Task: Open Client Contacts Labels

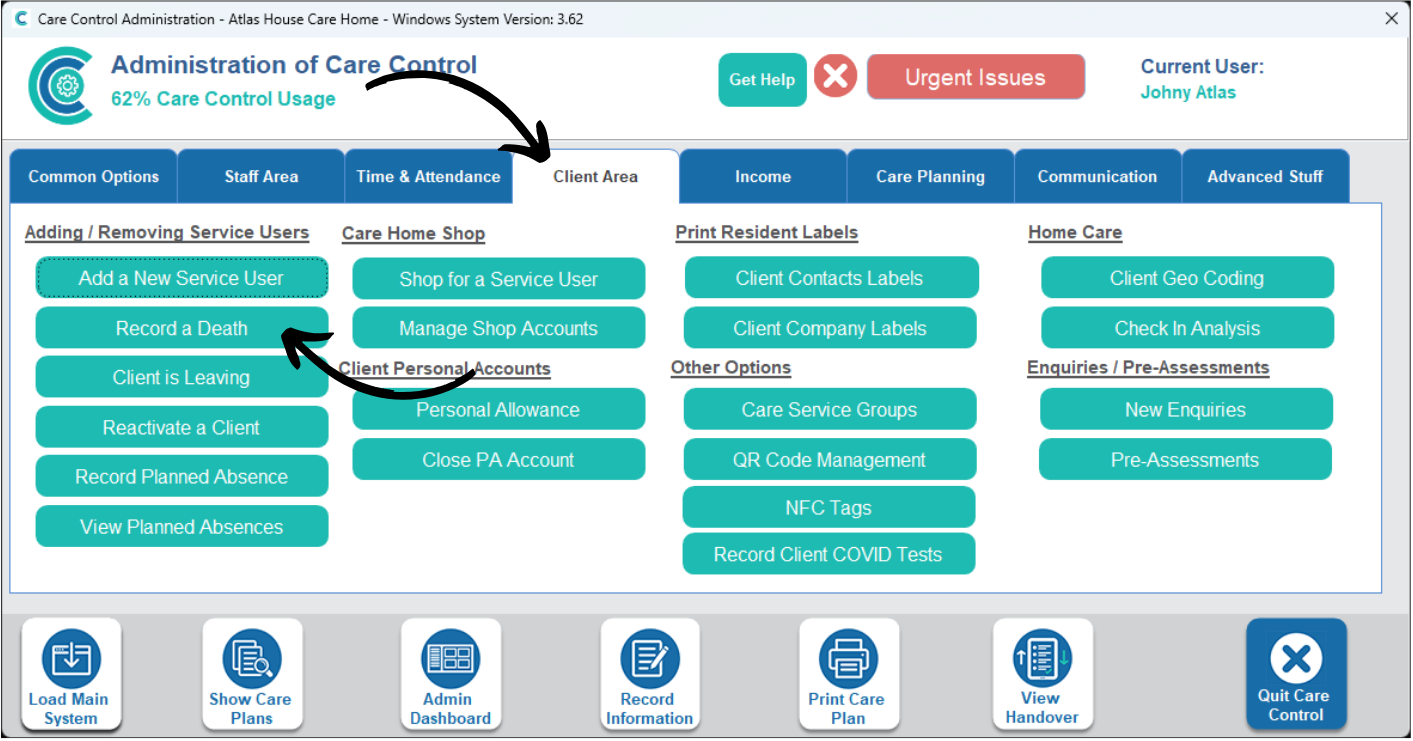Action: [x=830, y=278]
